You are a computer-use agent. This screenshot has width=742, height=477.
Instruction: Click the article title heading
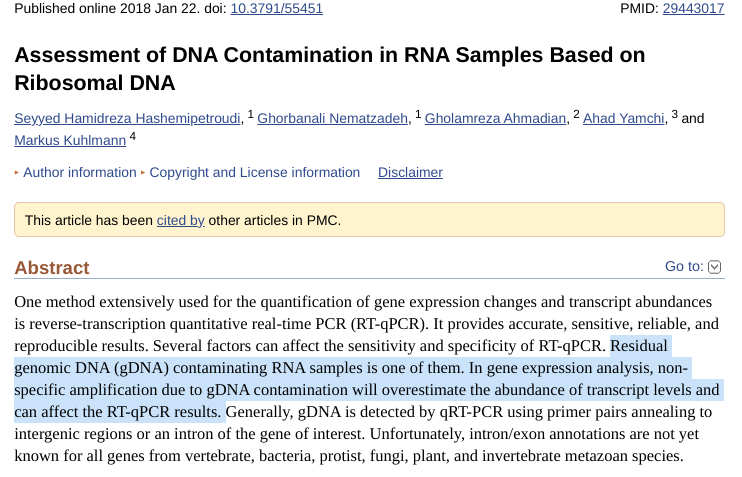330,69
